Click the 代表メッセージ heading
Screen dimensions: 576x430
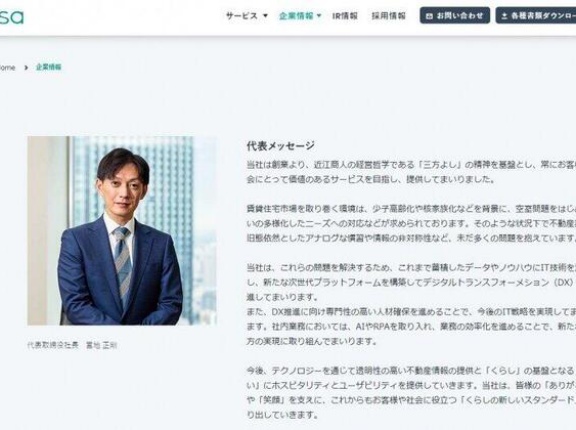click(x=281, y=146)
